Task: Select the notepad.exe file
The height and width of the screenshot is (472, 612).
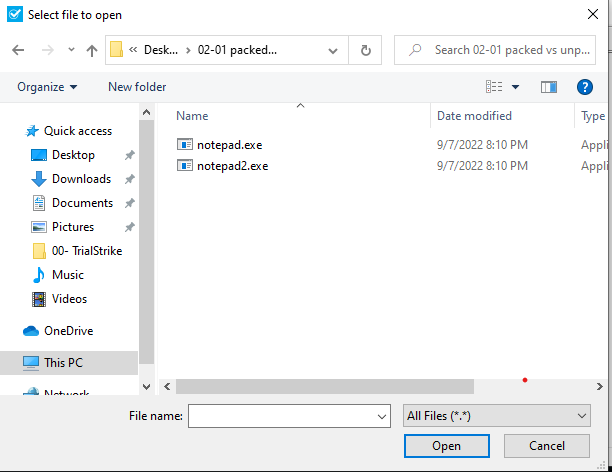Action: [229, 145]
